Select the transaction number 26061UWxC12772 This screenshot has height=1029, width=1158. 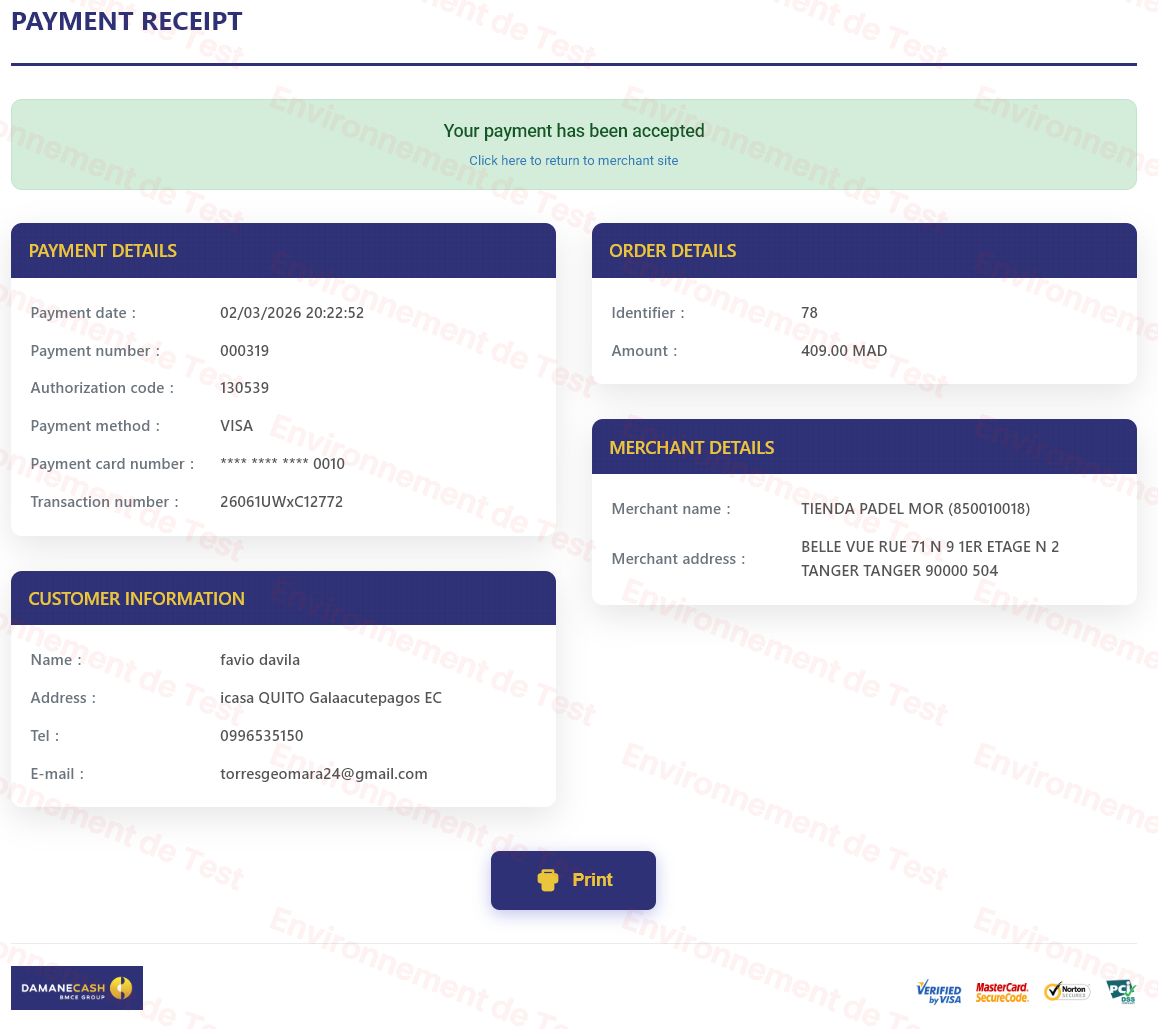pyautogui.click(x=281, y=502)
